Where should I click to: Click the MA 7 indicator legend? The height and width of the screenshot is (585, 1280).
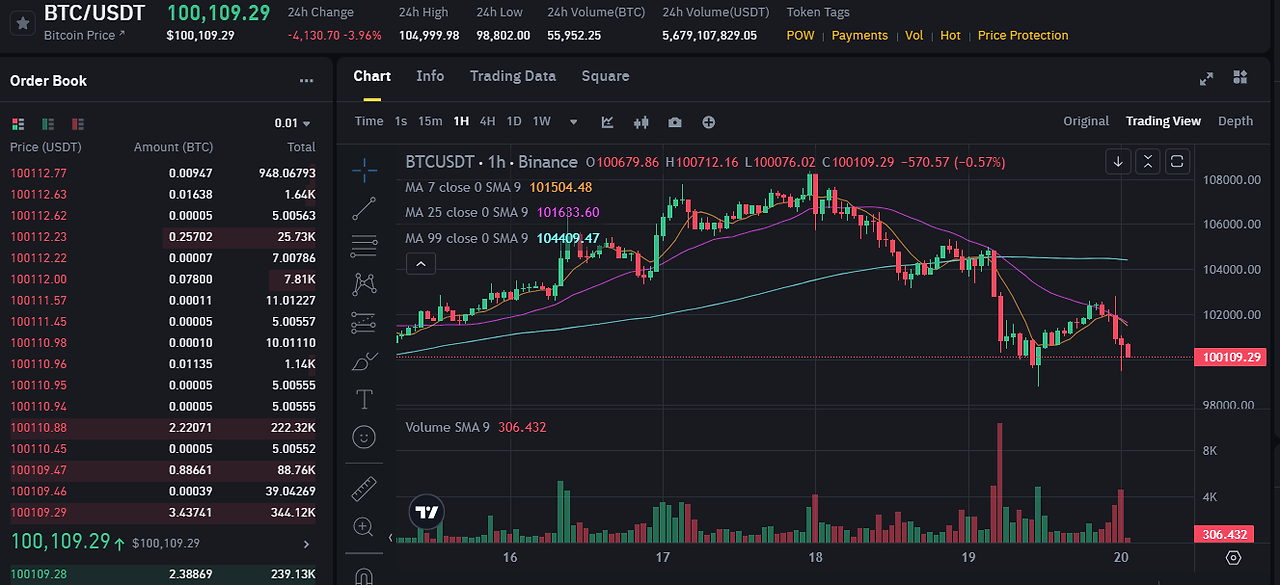[x=498, y=187]
